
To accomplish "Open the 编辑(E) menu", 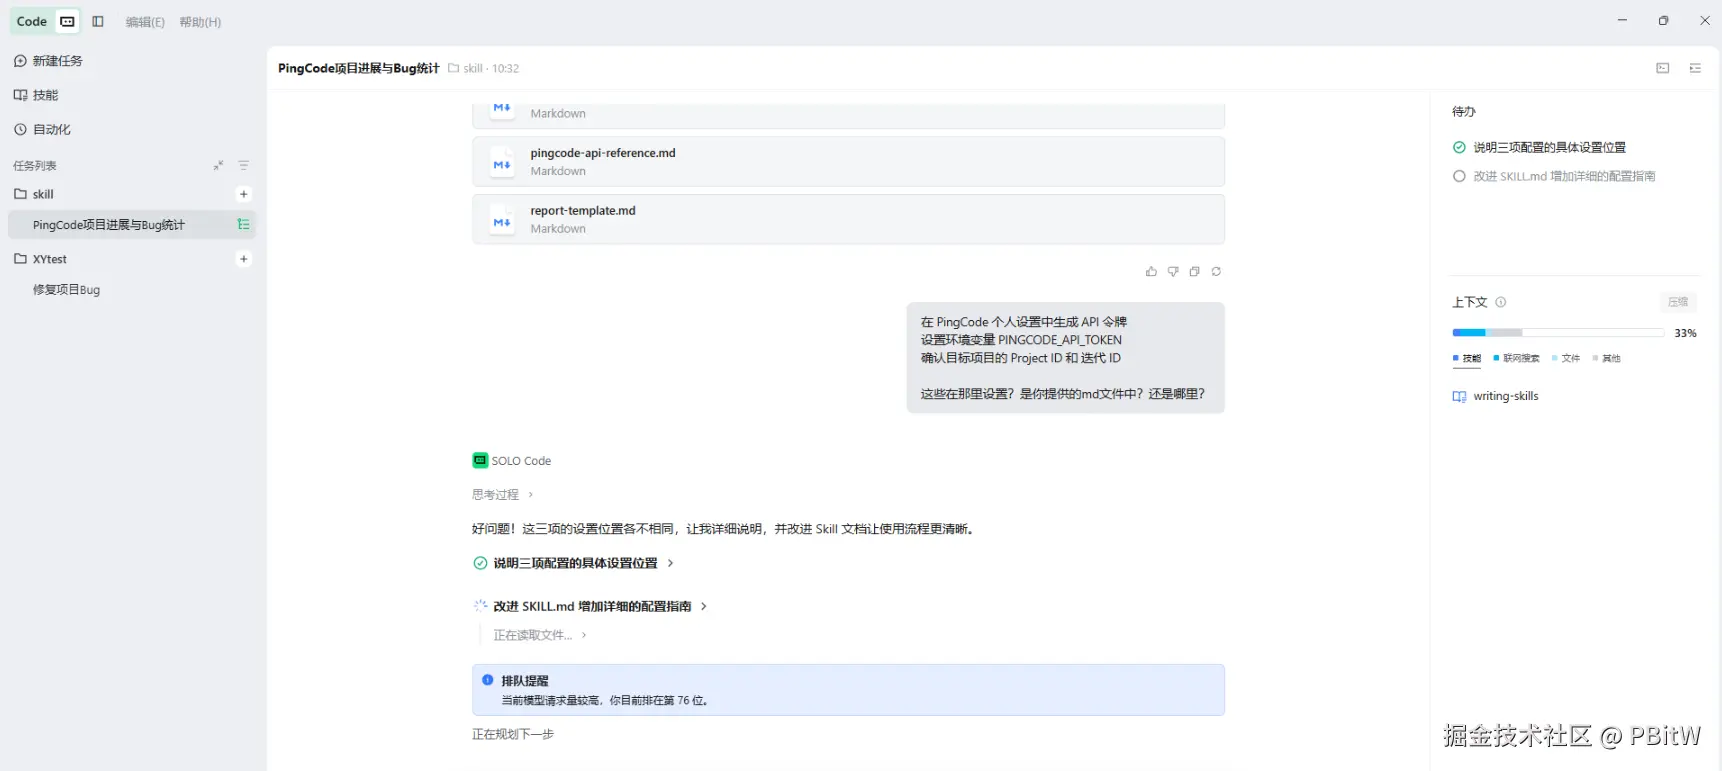I will (x=145, y=22).
